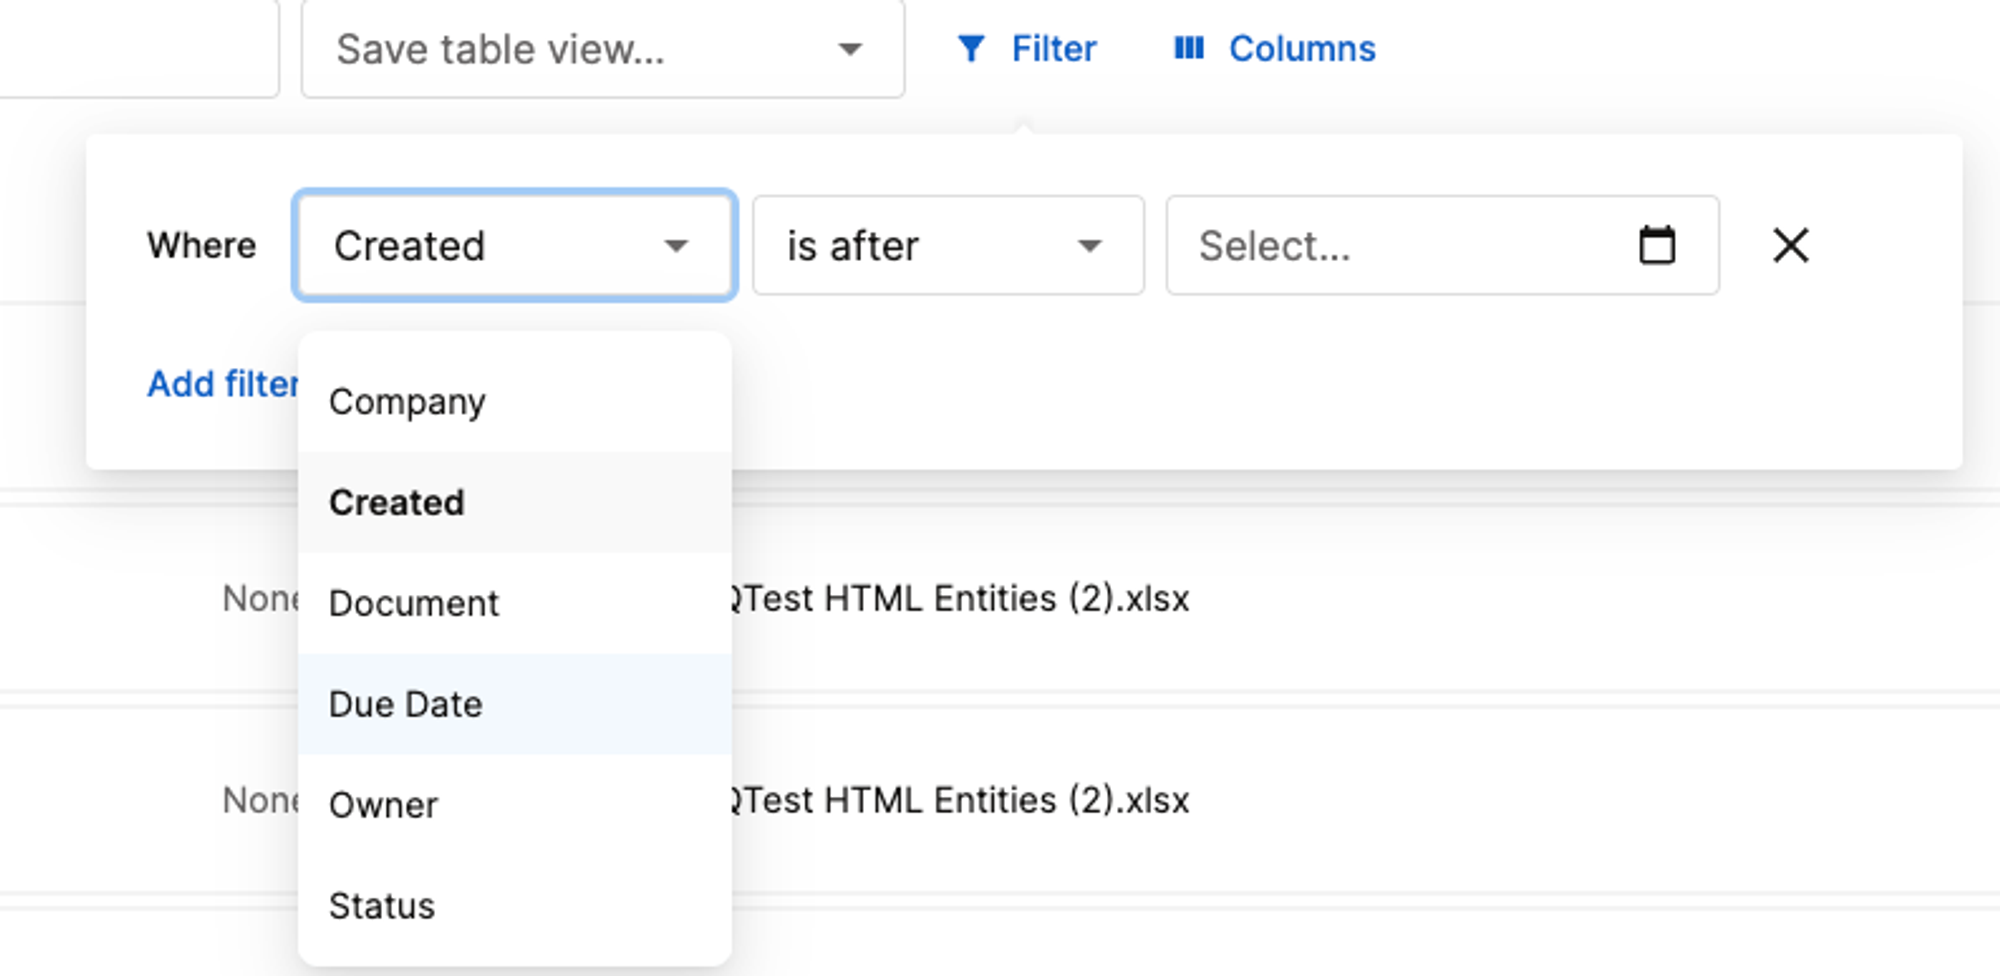Click the Add filter link
This screenshot has height=976, width=2000.
(x=223, y=384)
